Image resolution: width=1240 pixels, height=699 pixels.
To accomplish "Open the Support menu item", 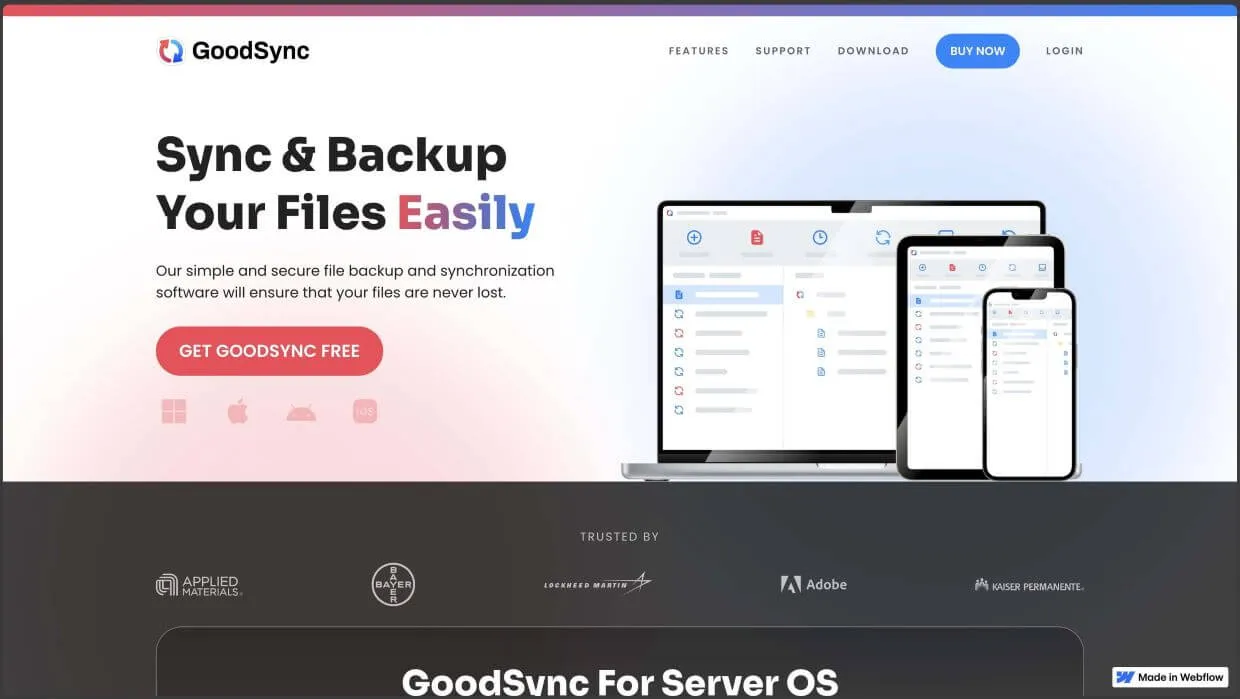I will tap(783, 51).
